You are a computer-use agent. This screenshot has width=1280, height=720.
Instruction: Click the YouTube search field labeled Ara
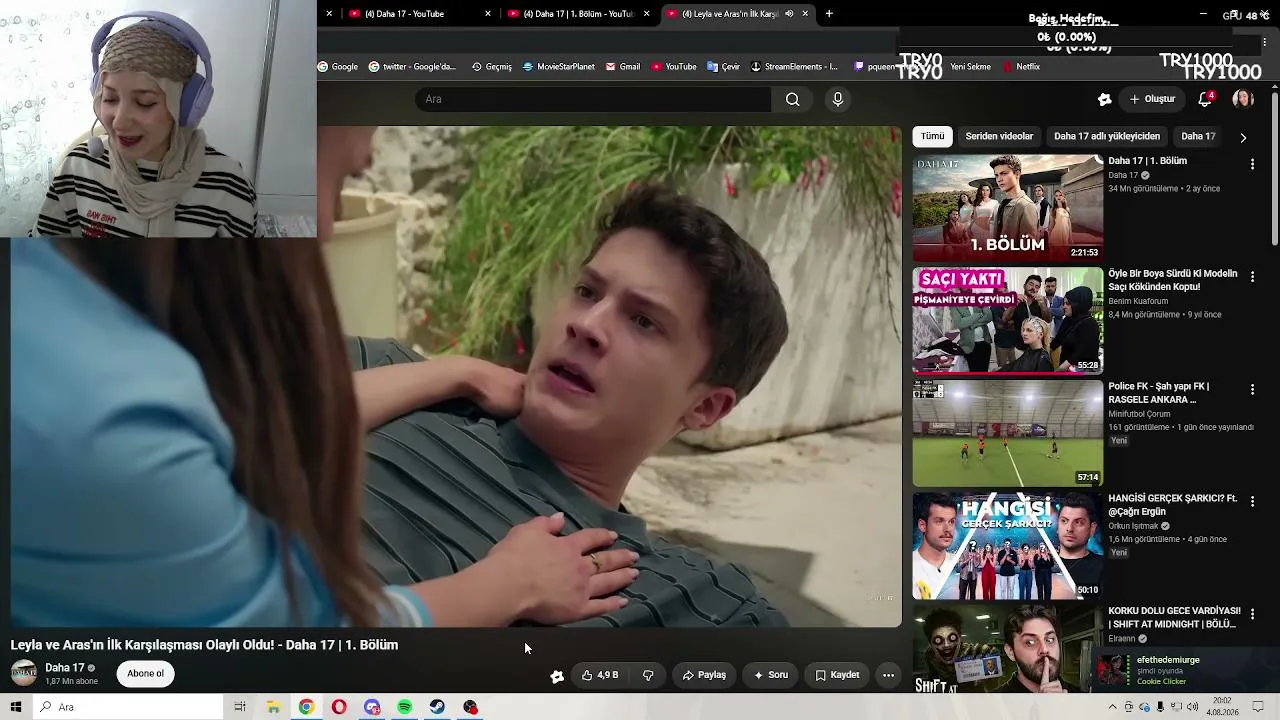pyautogui.click(x=594, y=99)
